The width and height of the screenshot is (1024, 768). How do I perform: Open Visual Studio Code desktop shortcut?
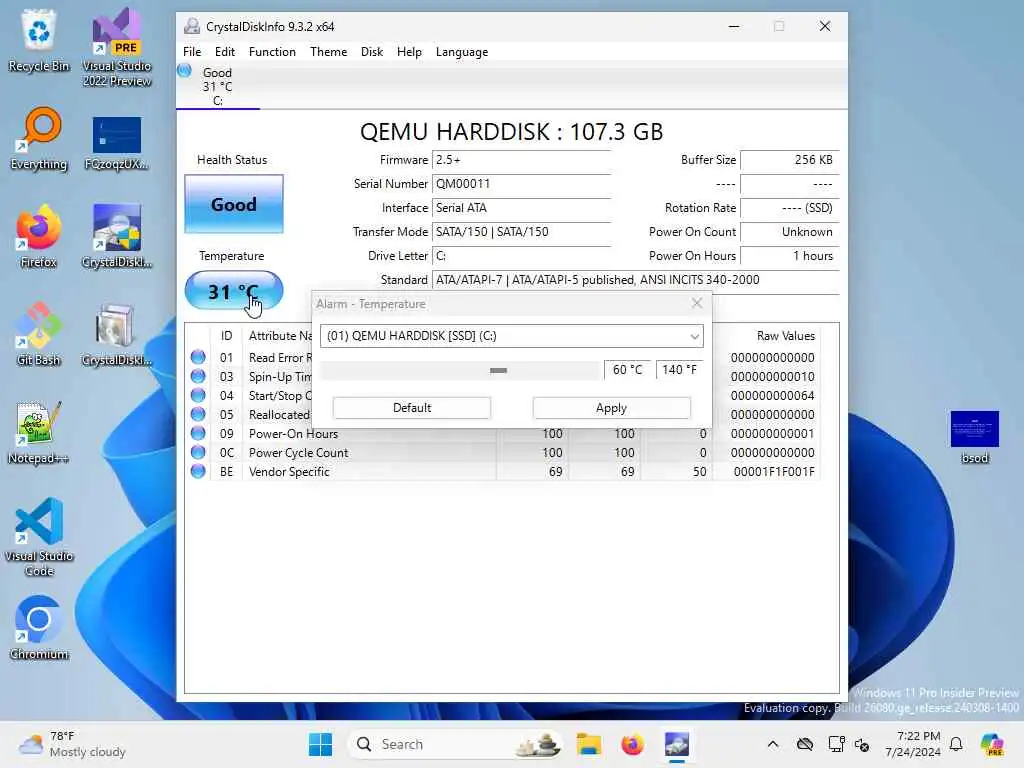pos(39,537)
